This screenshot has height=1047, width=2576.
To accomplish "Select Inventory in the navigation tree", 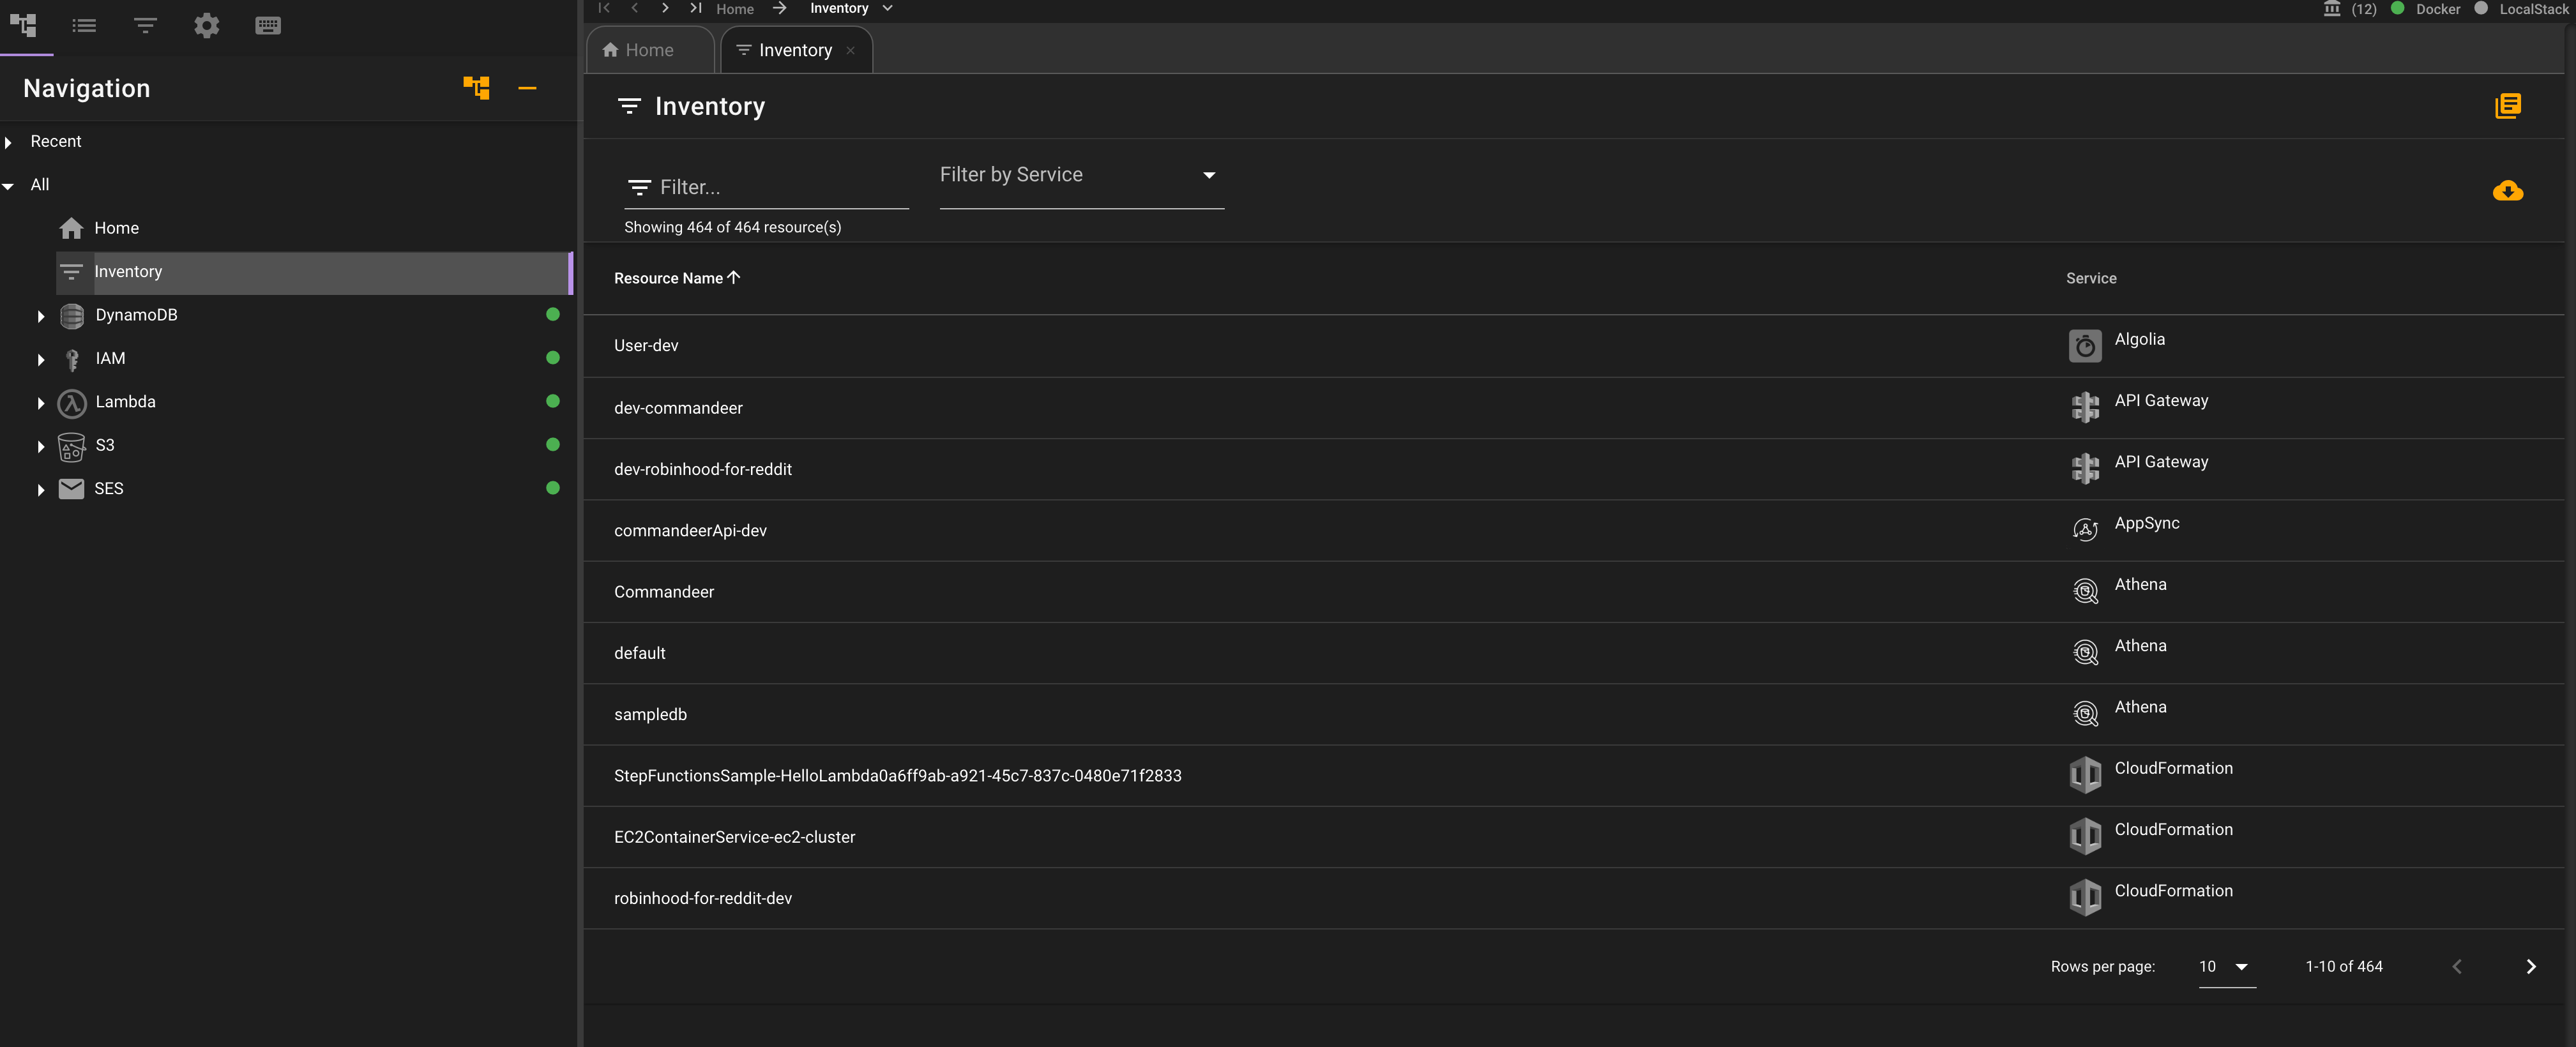I will (314, 272).
